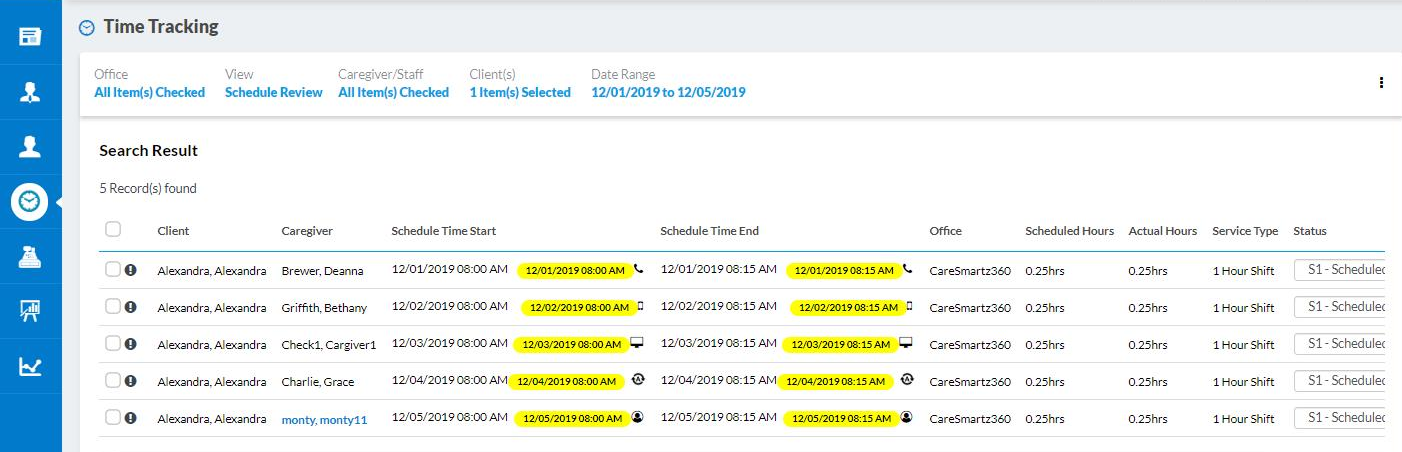Click phone icon after 12/01/2019 08:00 AM highlight
Viewport: 1402px width, 452px height.
[639, 269]
